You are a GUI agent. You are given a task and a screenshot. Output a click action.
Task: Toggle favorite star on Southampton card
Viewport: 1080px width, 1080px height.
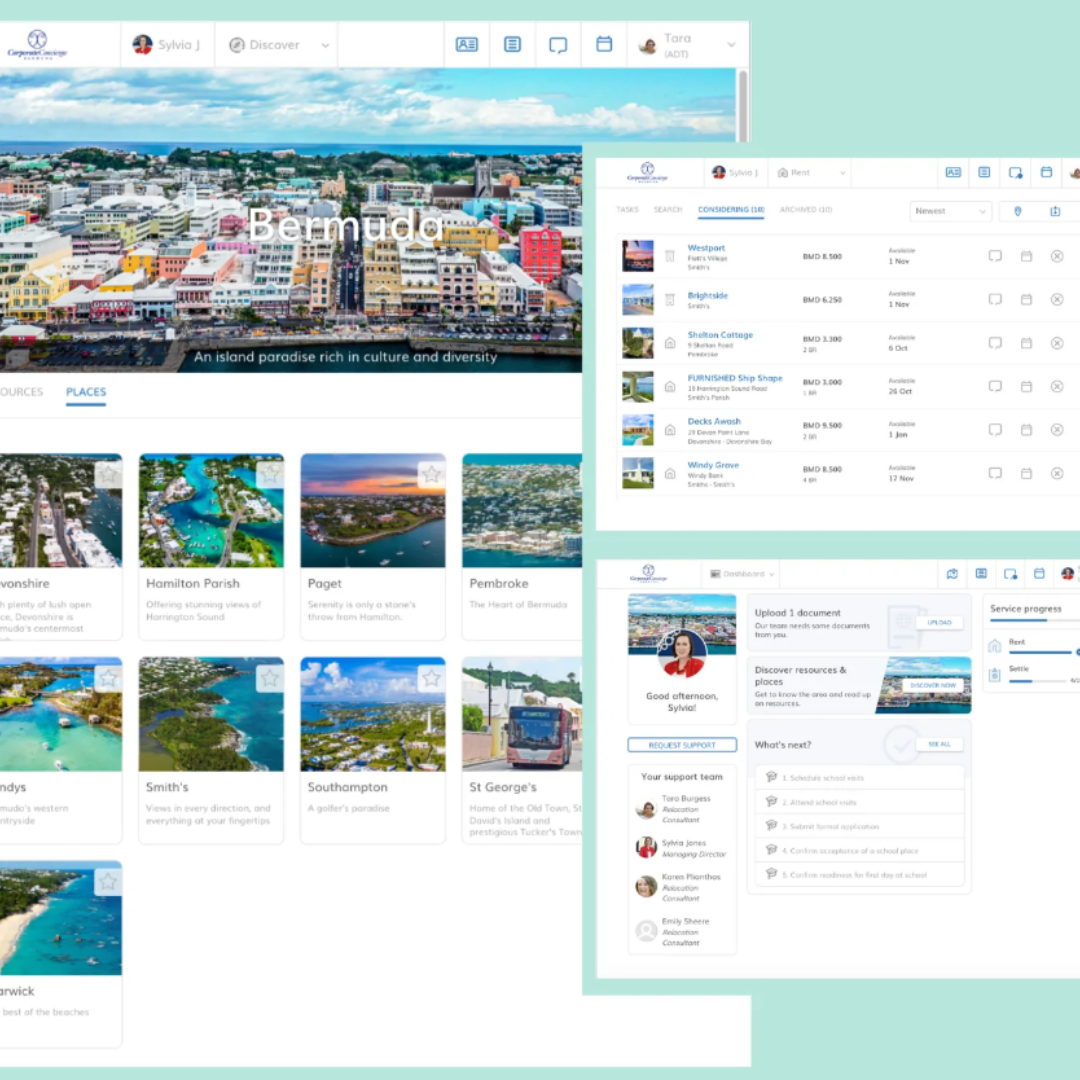[431, 678]
